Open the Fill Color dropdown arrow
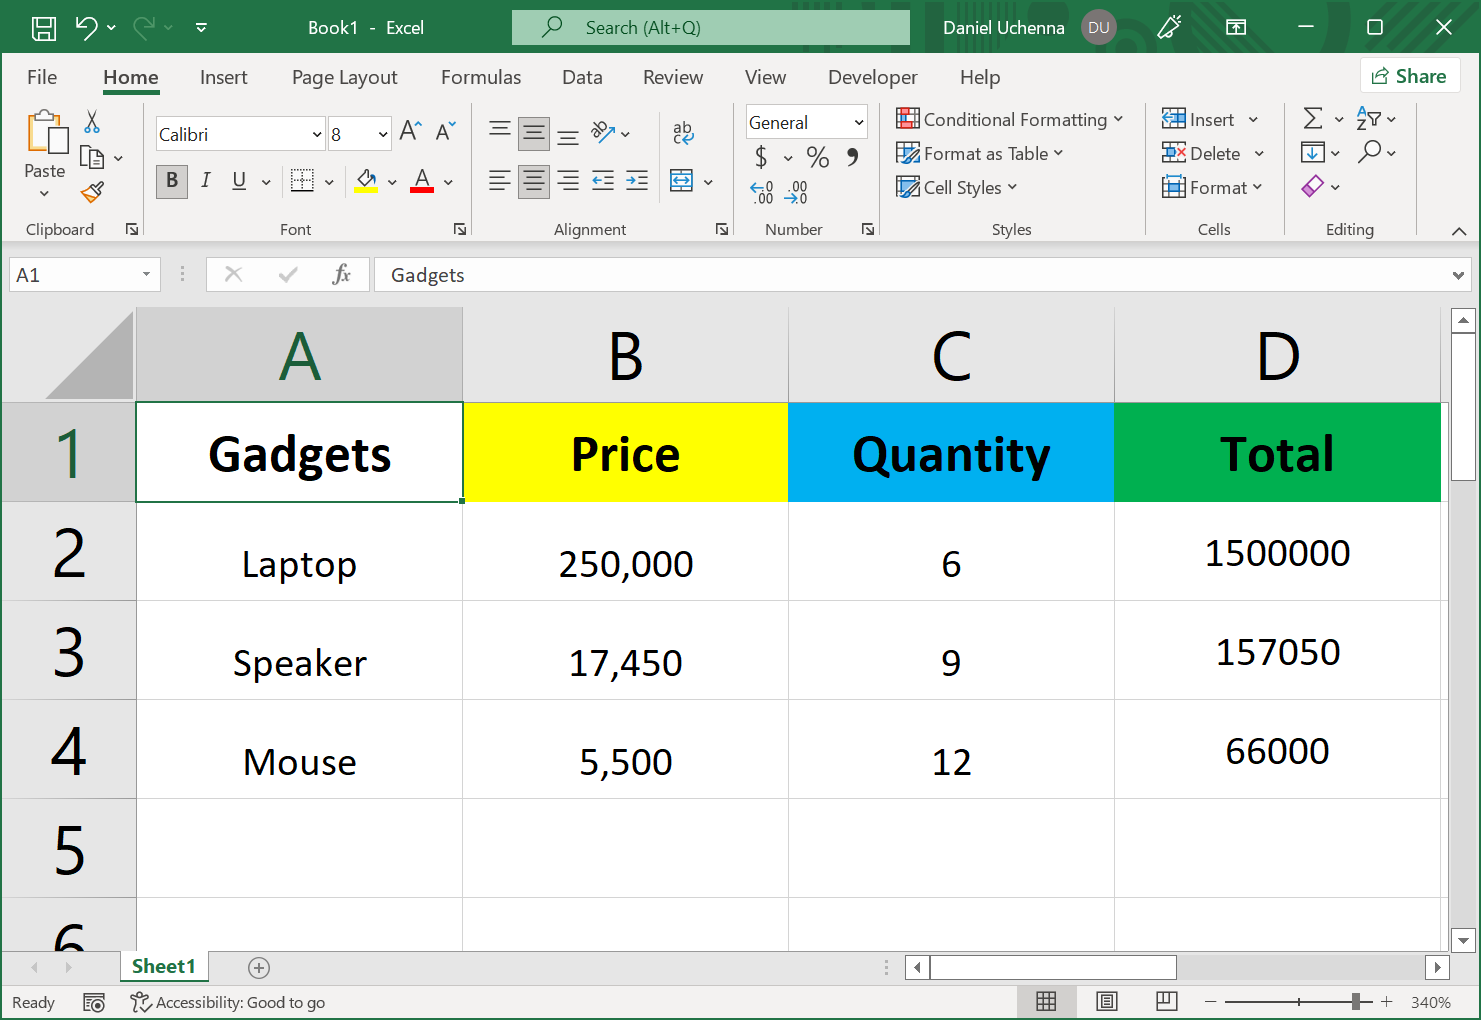Screen dimensions: 1481x1020 [x=391, y=181]
